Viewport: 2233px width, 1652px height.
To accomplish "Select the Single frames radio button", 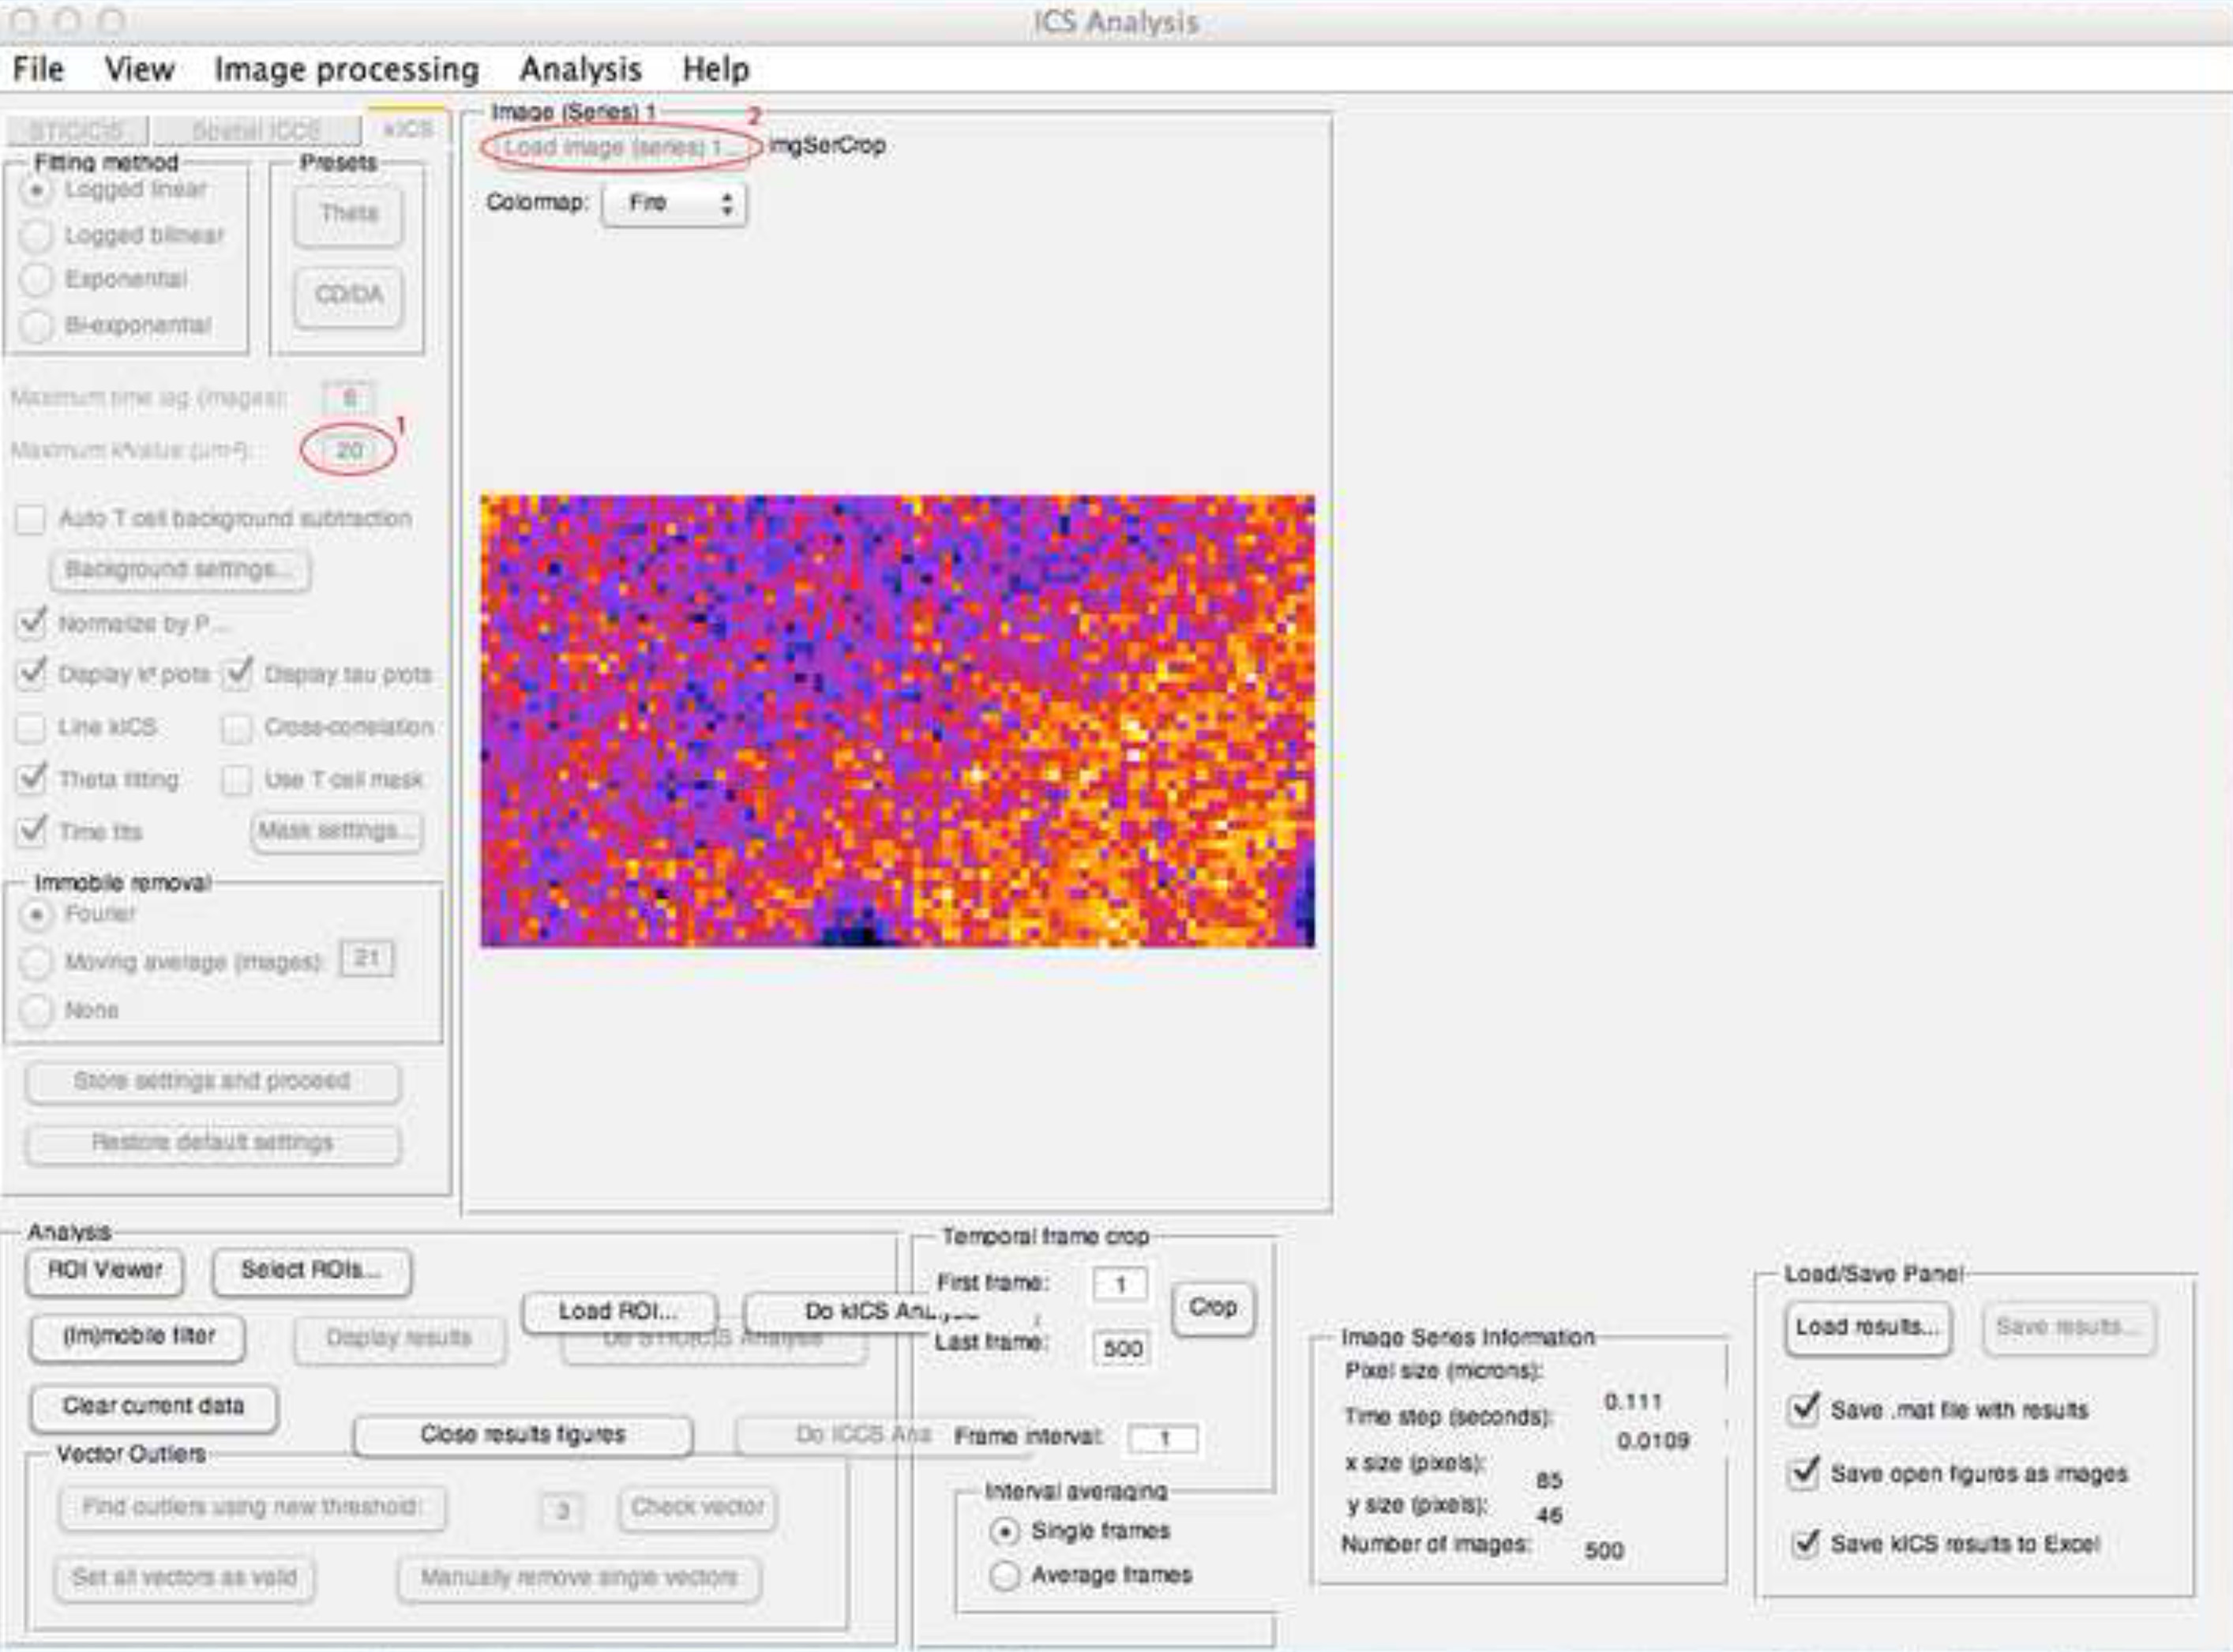I will tap(1004, 1531).
